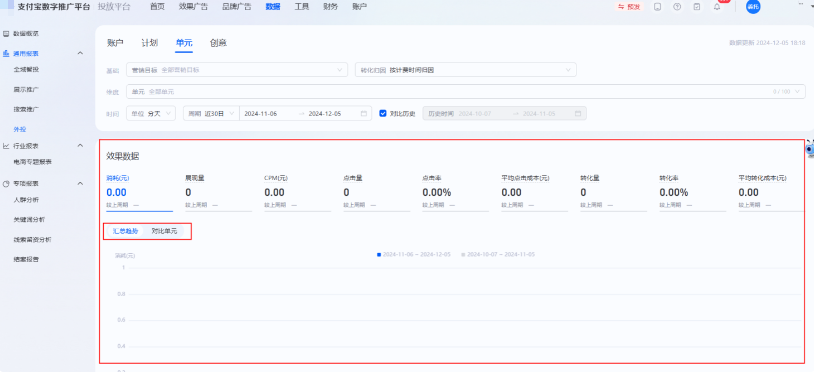814x373 pixels.
Task: Select the 对比单元 chart toggle
Action: (x=164, y=231)
